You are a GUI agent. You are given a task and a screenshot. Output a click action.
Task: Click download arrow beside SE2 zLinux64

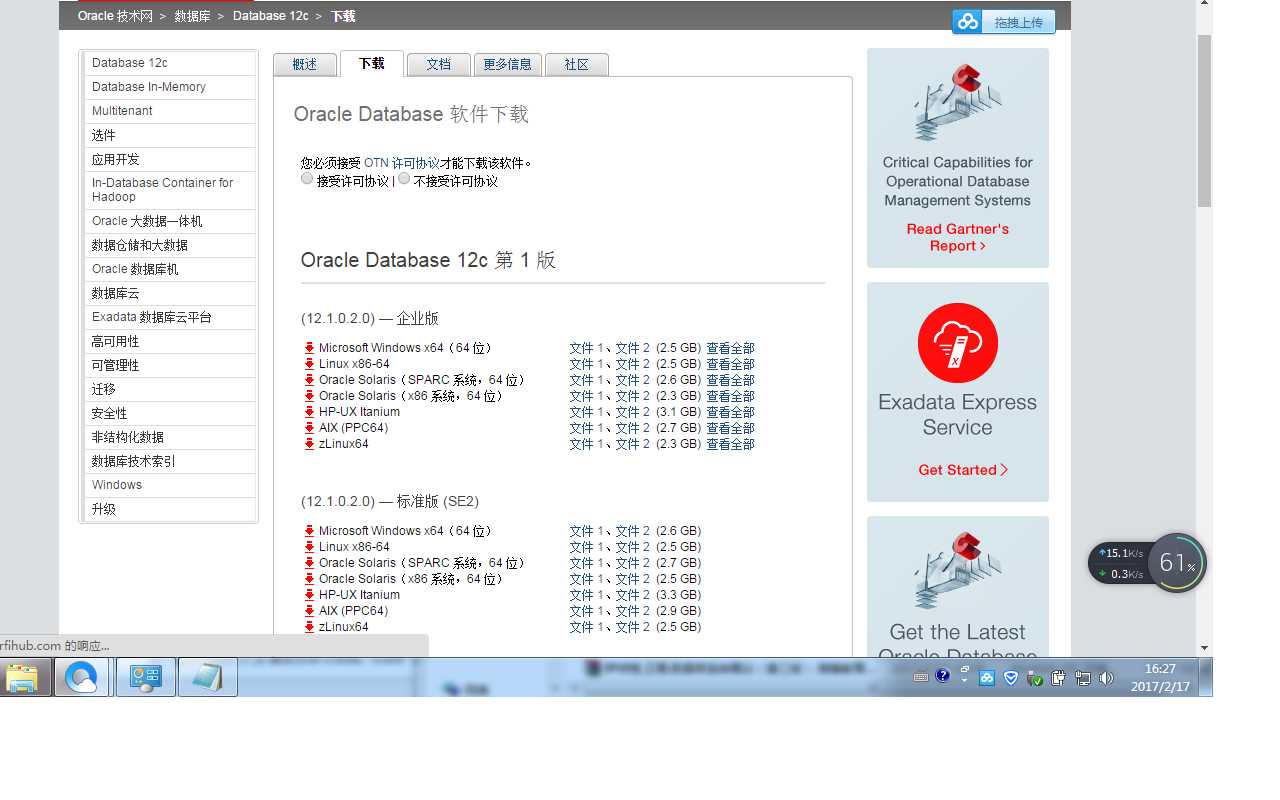[x=310, y=627]
